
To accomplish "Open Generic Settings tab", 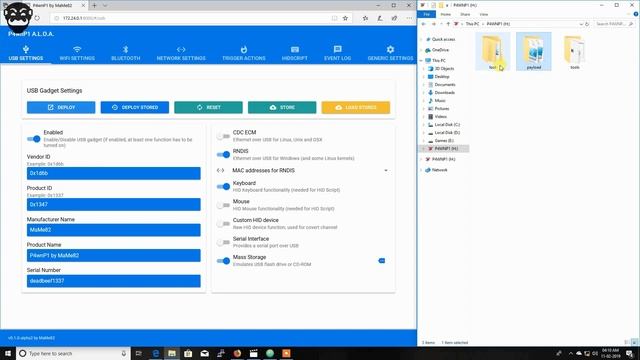I will pyautogui.click(x=391, y=53).
